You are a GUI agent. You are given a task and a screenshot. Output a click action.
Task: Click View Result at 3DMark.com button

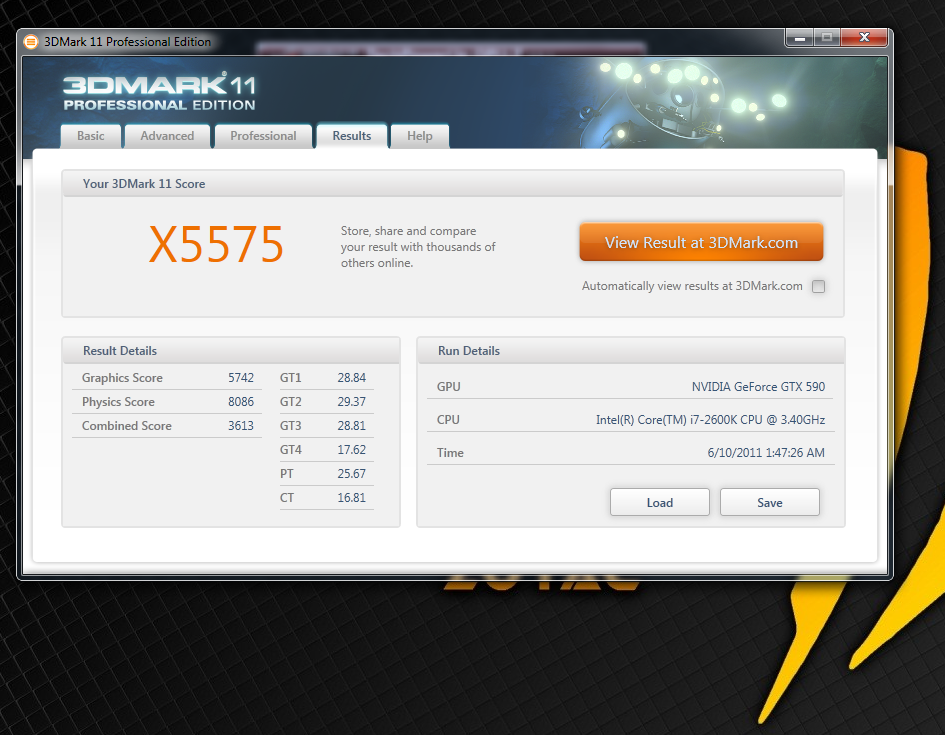(701, 242)
